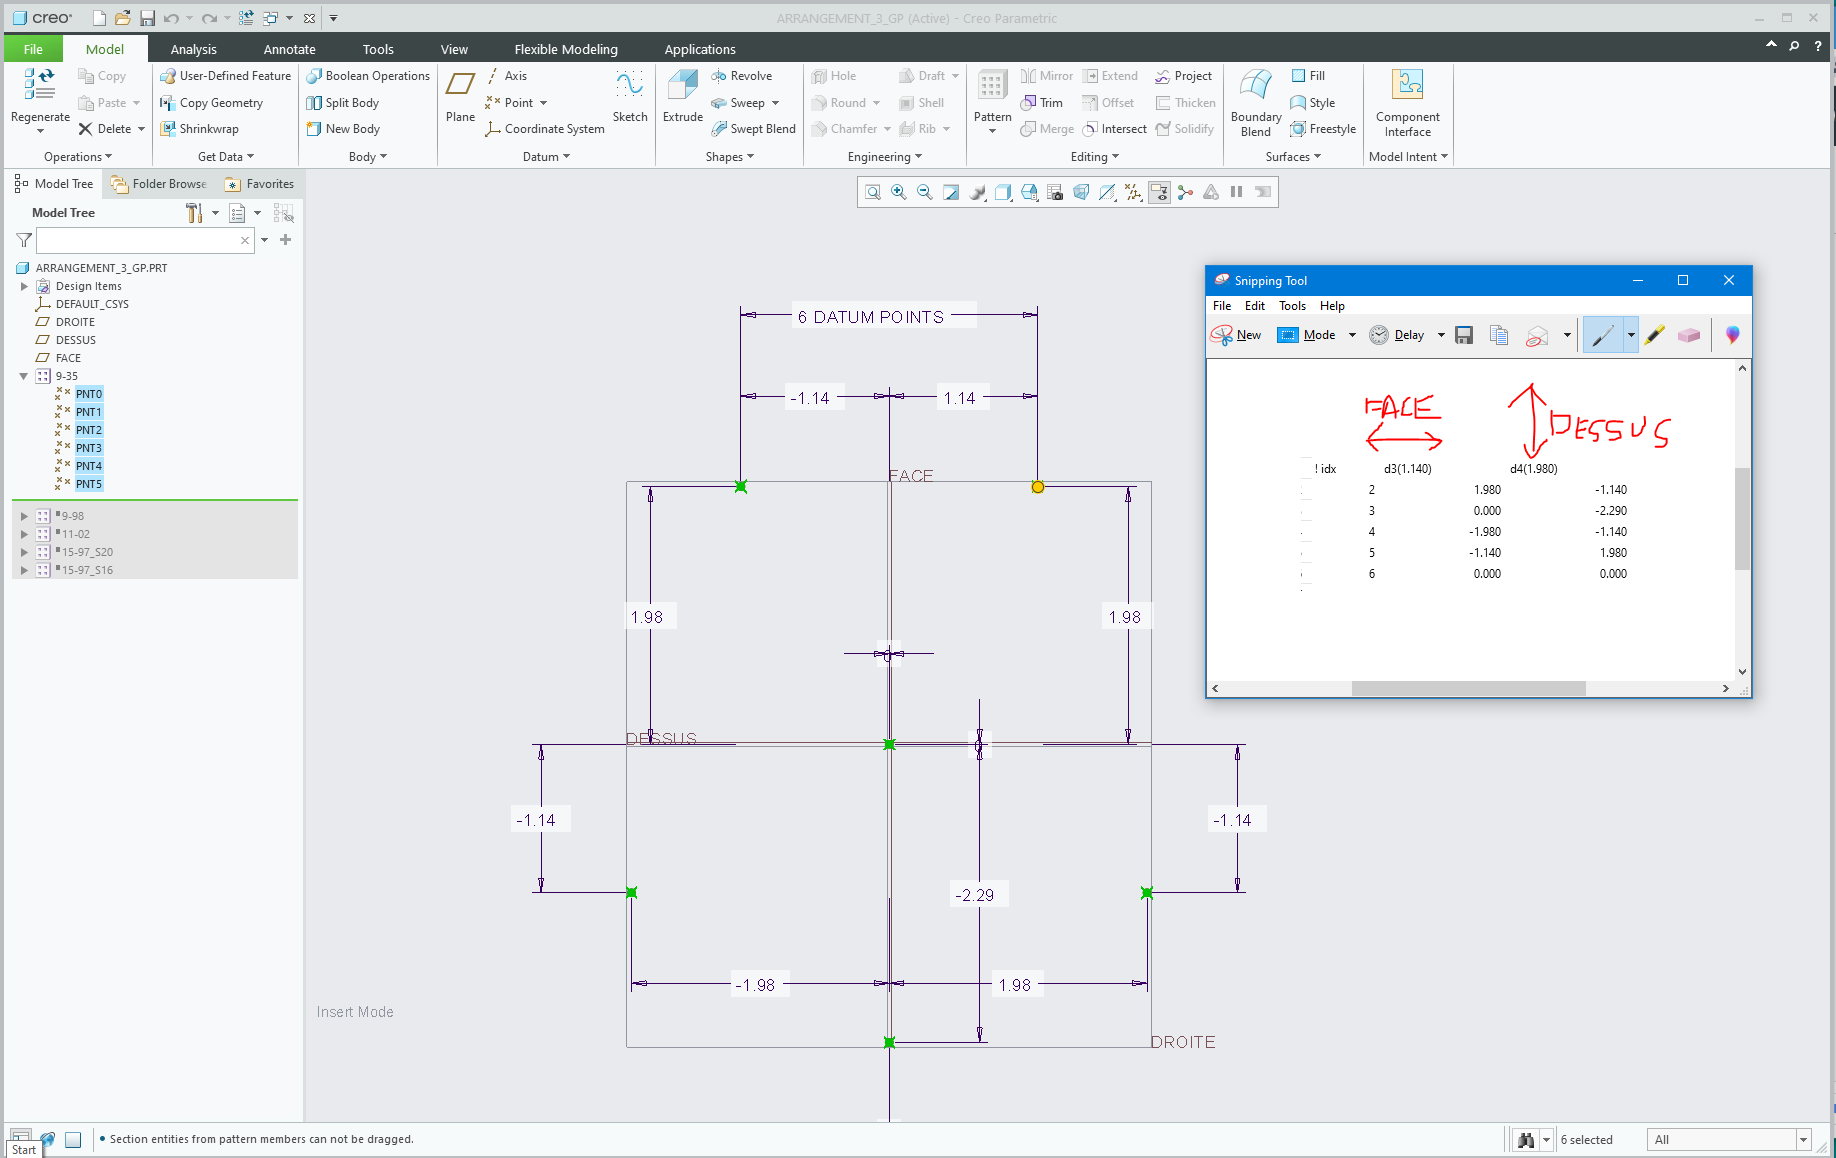Collapse the 9-35 pattern in Model Tree

23,376
